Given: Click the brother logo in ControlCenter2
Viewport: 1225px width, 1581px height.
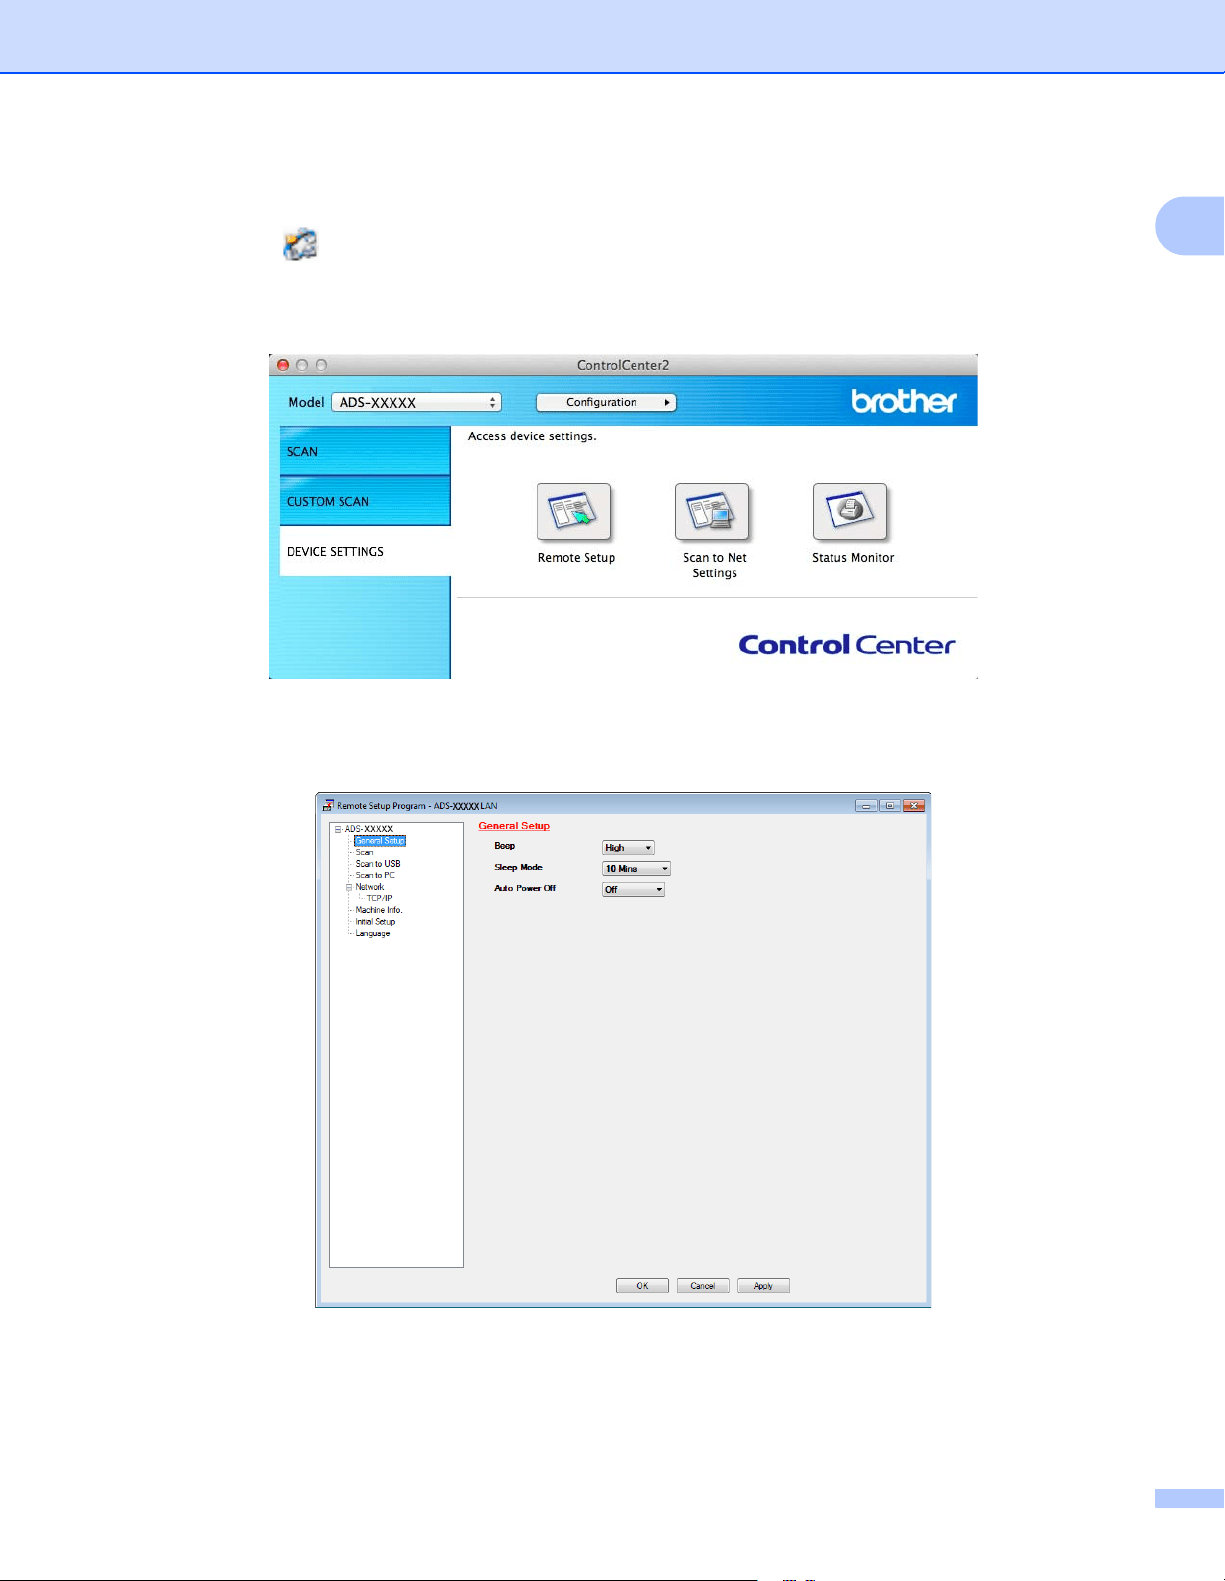Looking at the screenshot, I should (x=904, y=401).
